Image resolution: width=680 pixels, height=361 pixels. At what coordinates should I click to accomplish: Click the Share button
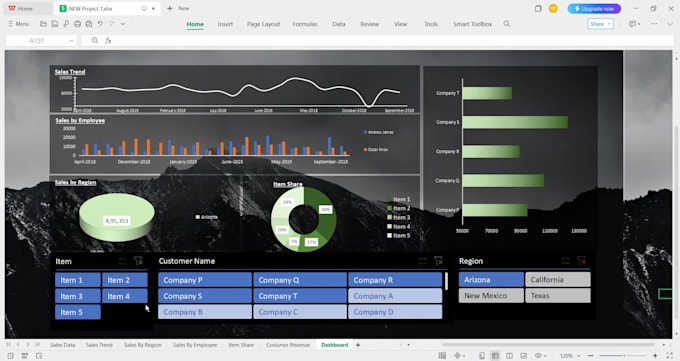(x=601, y=24)
